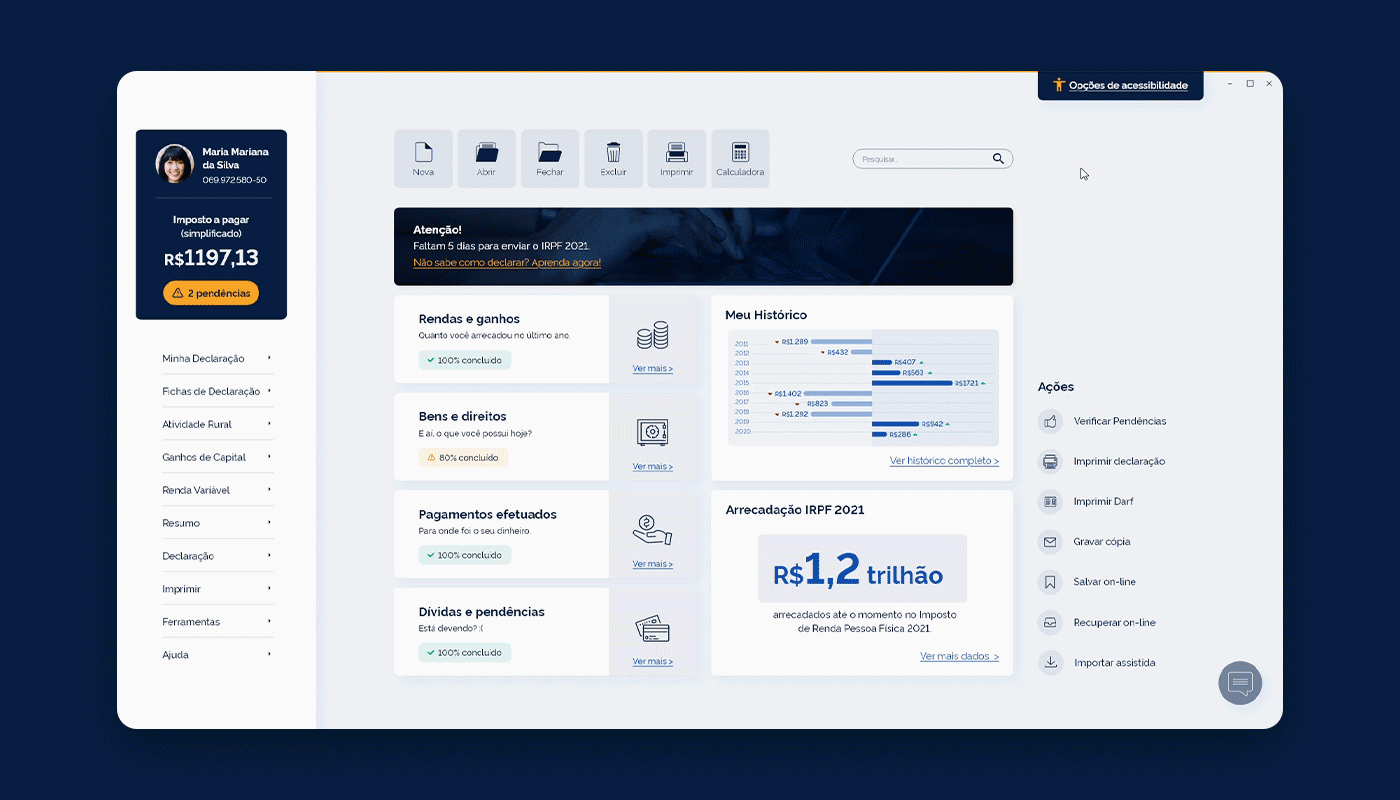Click the coins icon in Rendas e ganhos
This screenshot has height=800, width=1400.
[x=652, y=335]
